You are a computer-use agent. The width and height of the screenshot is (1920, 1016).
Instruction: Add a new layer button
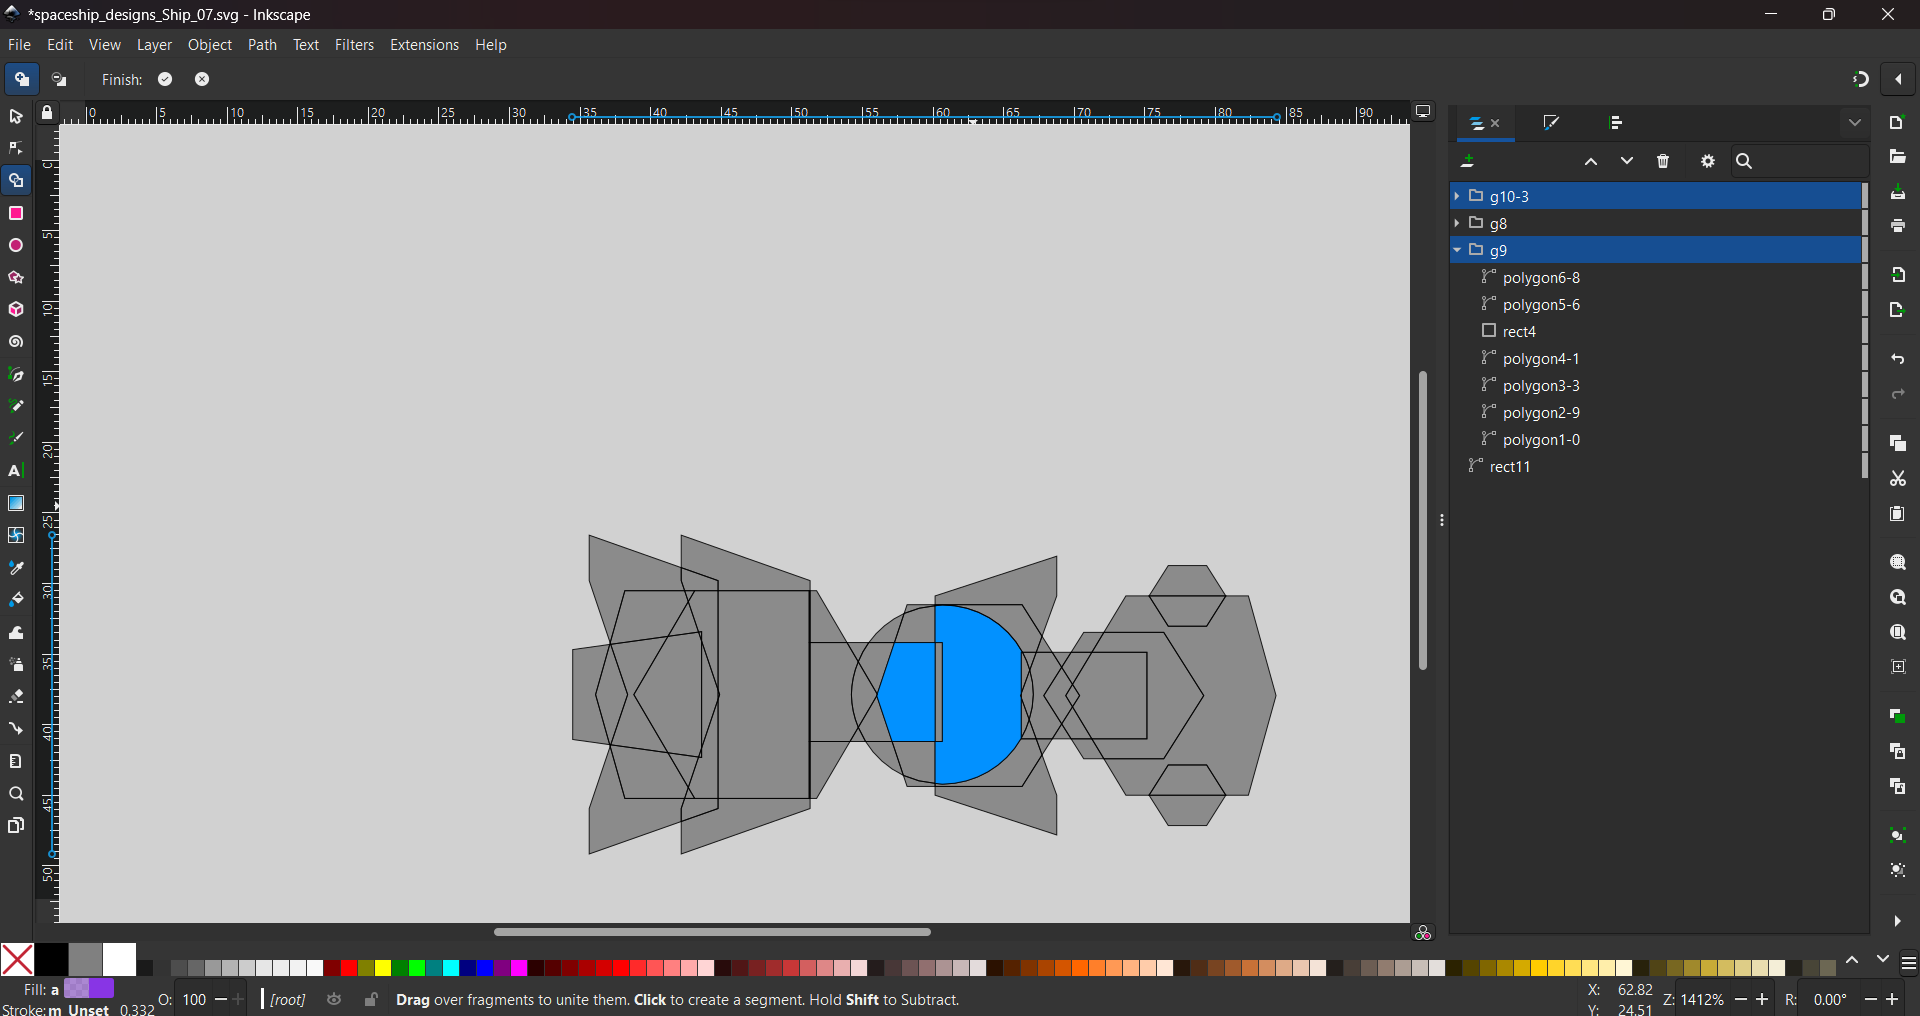click(x=1469, y=162)
